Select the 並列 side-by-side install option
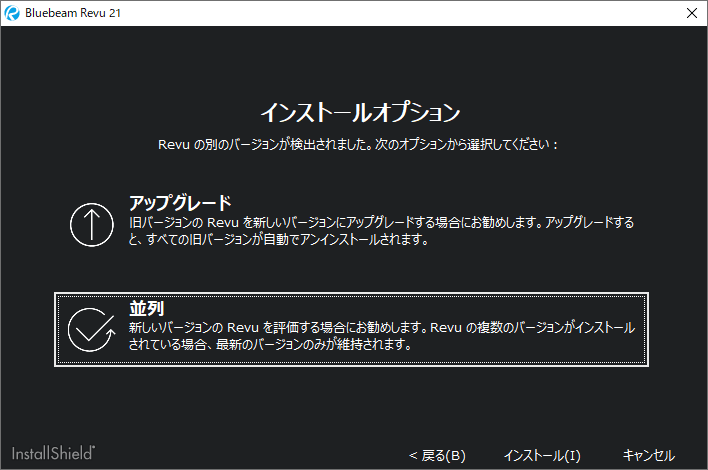 coord(351,330)
